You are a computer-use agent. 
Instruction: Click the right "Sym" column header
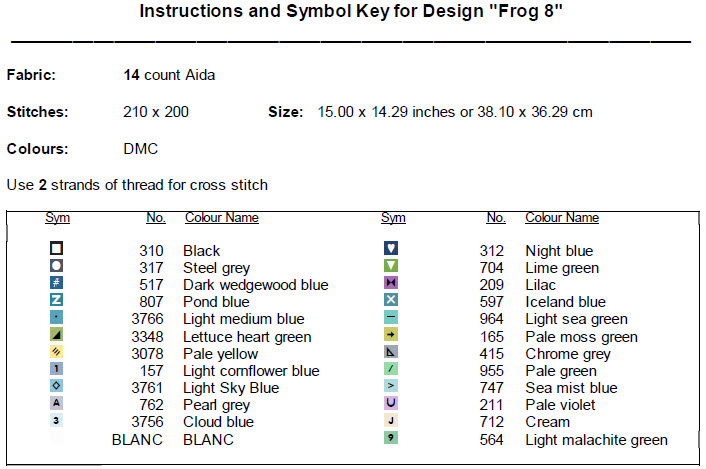click(x=393, y=217)
